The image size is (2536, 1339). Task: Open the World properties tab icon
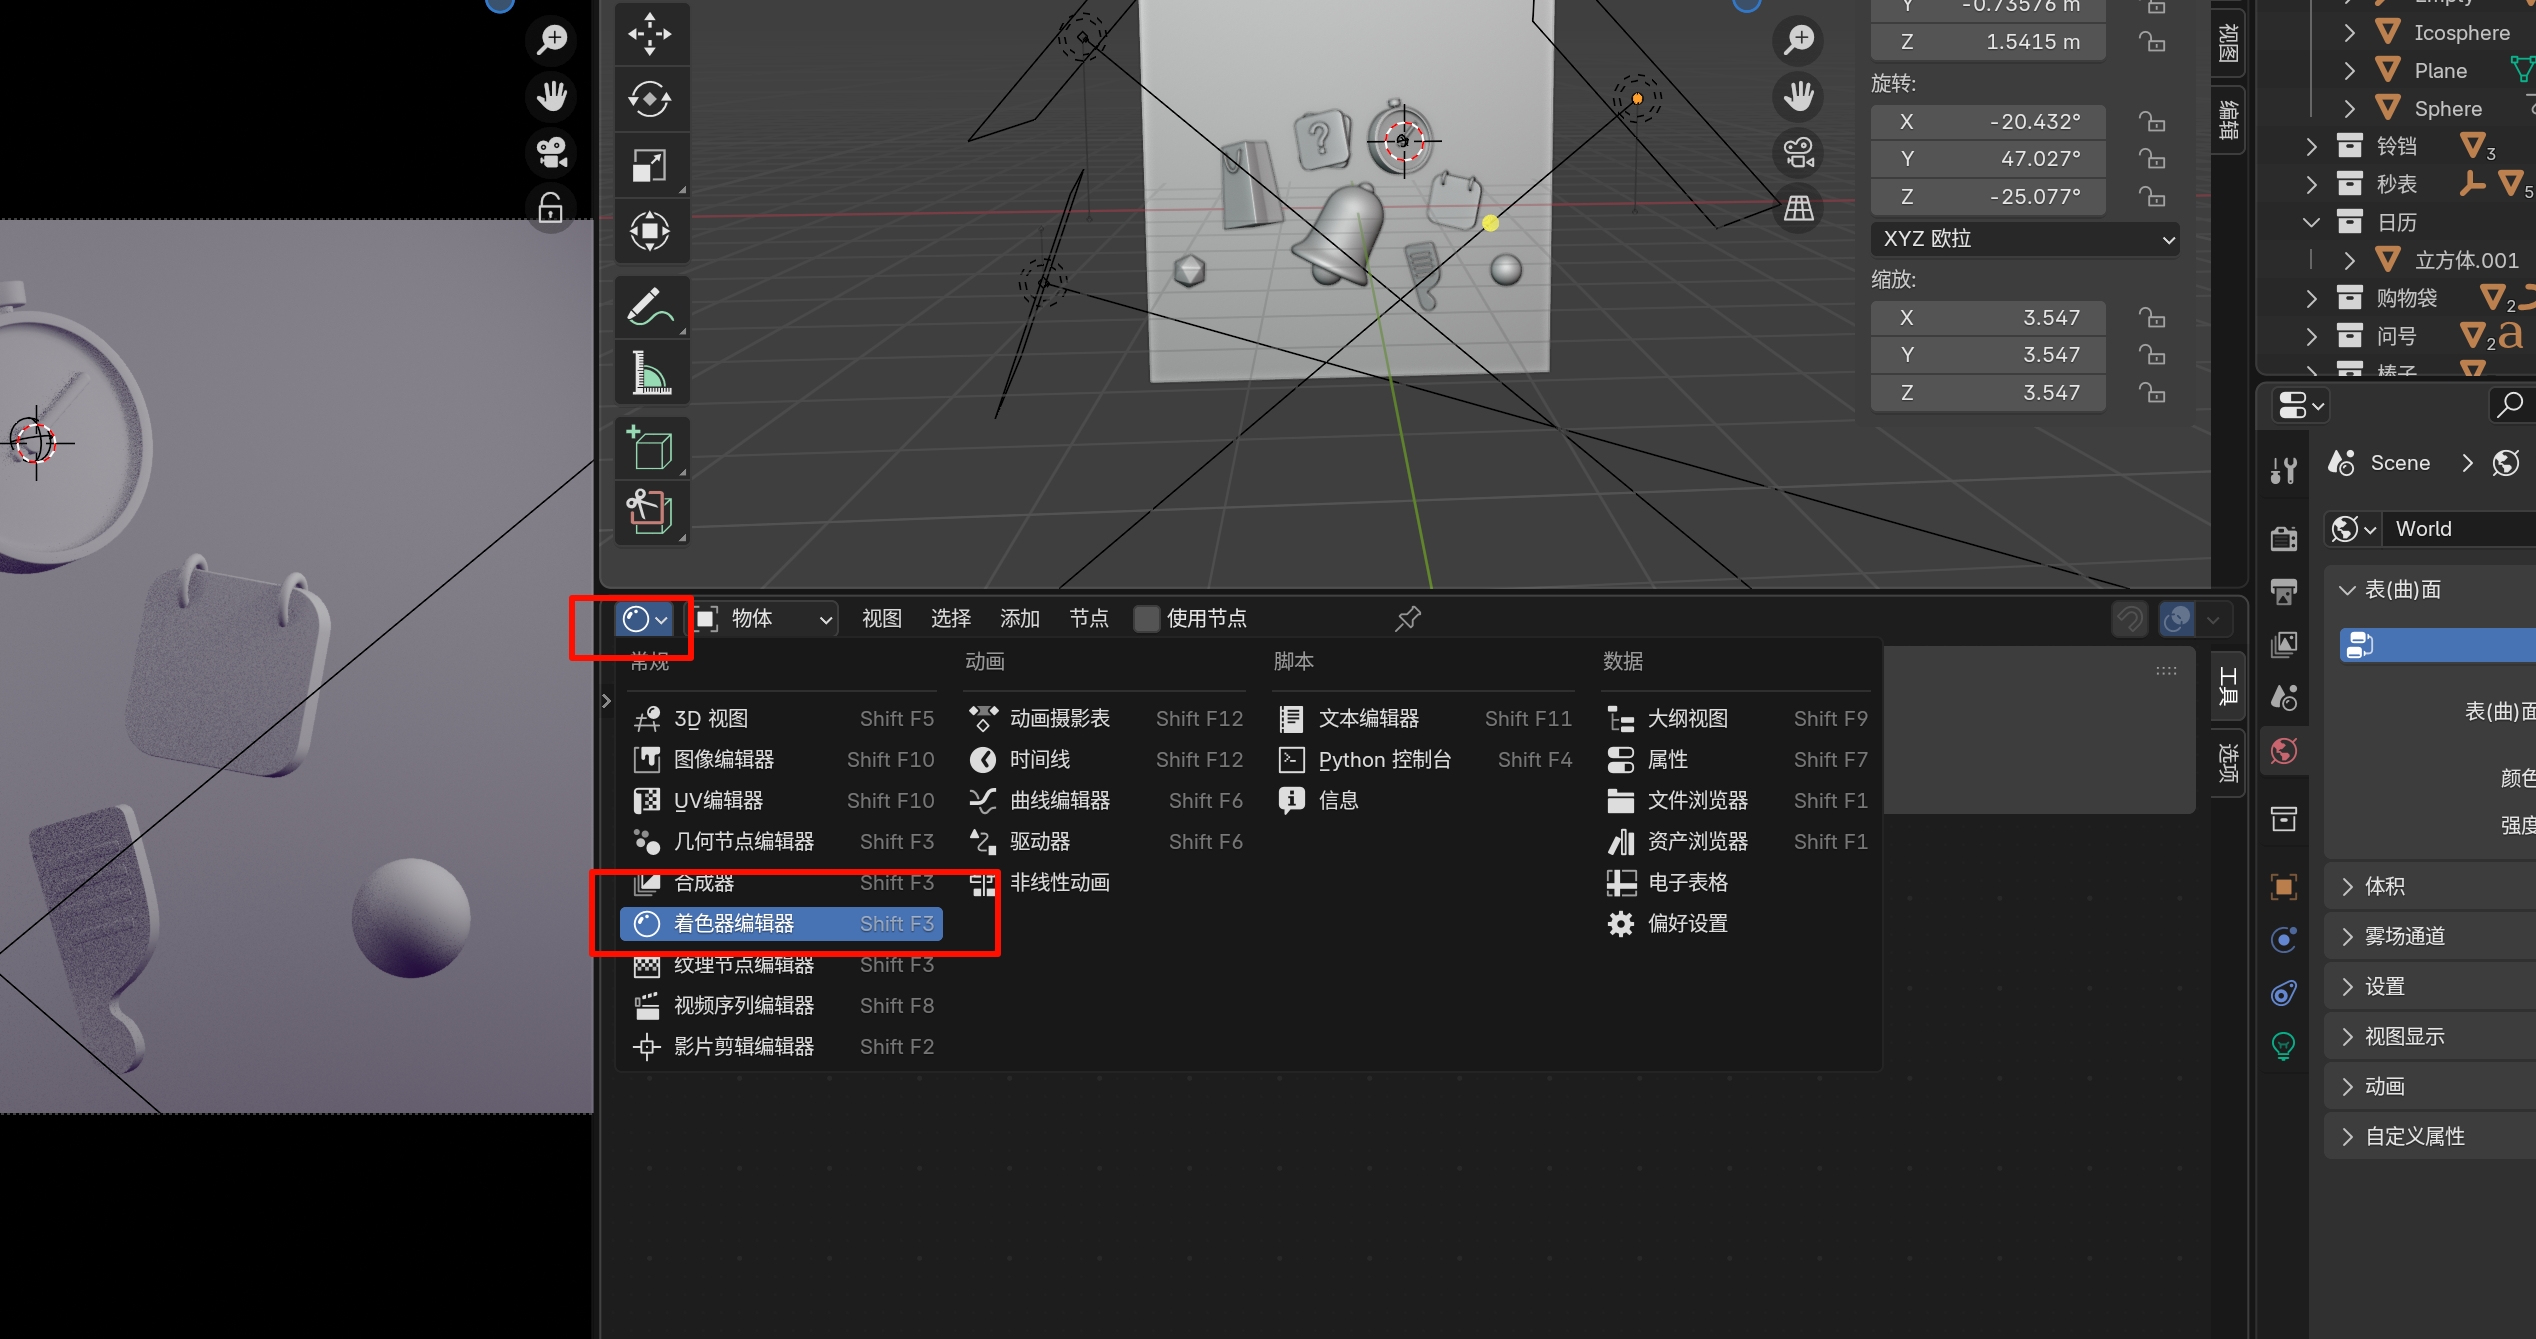(x=2284, y=751)
